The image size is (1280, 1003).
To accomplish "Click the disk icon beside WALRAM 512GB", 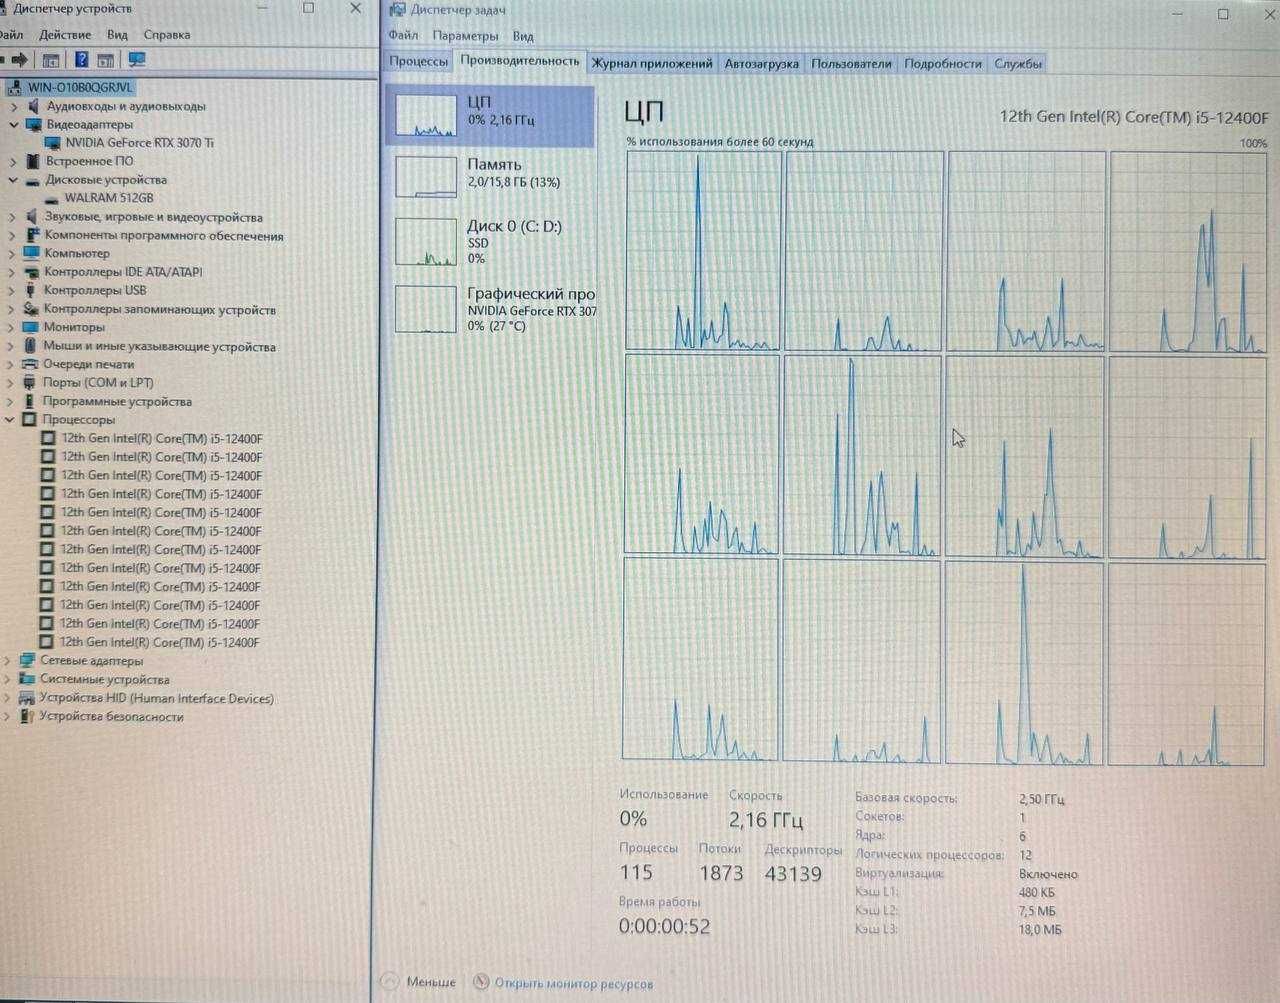I will tap(52, 198).
